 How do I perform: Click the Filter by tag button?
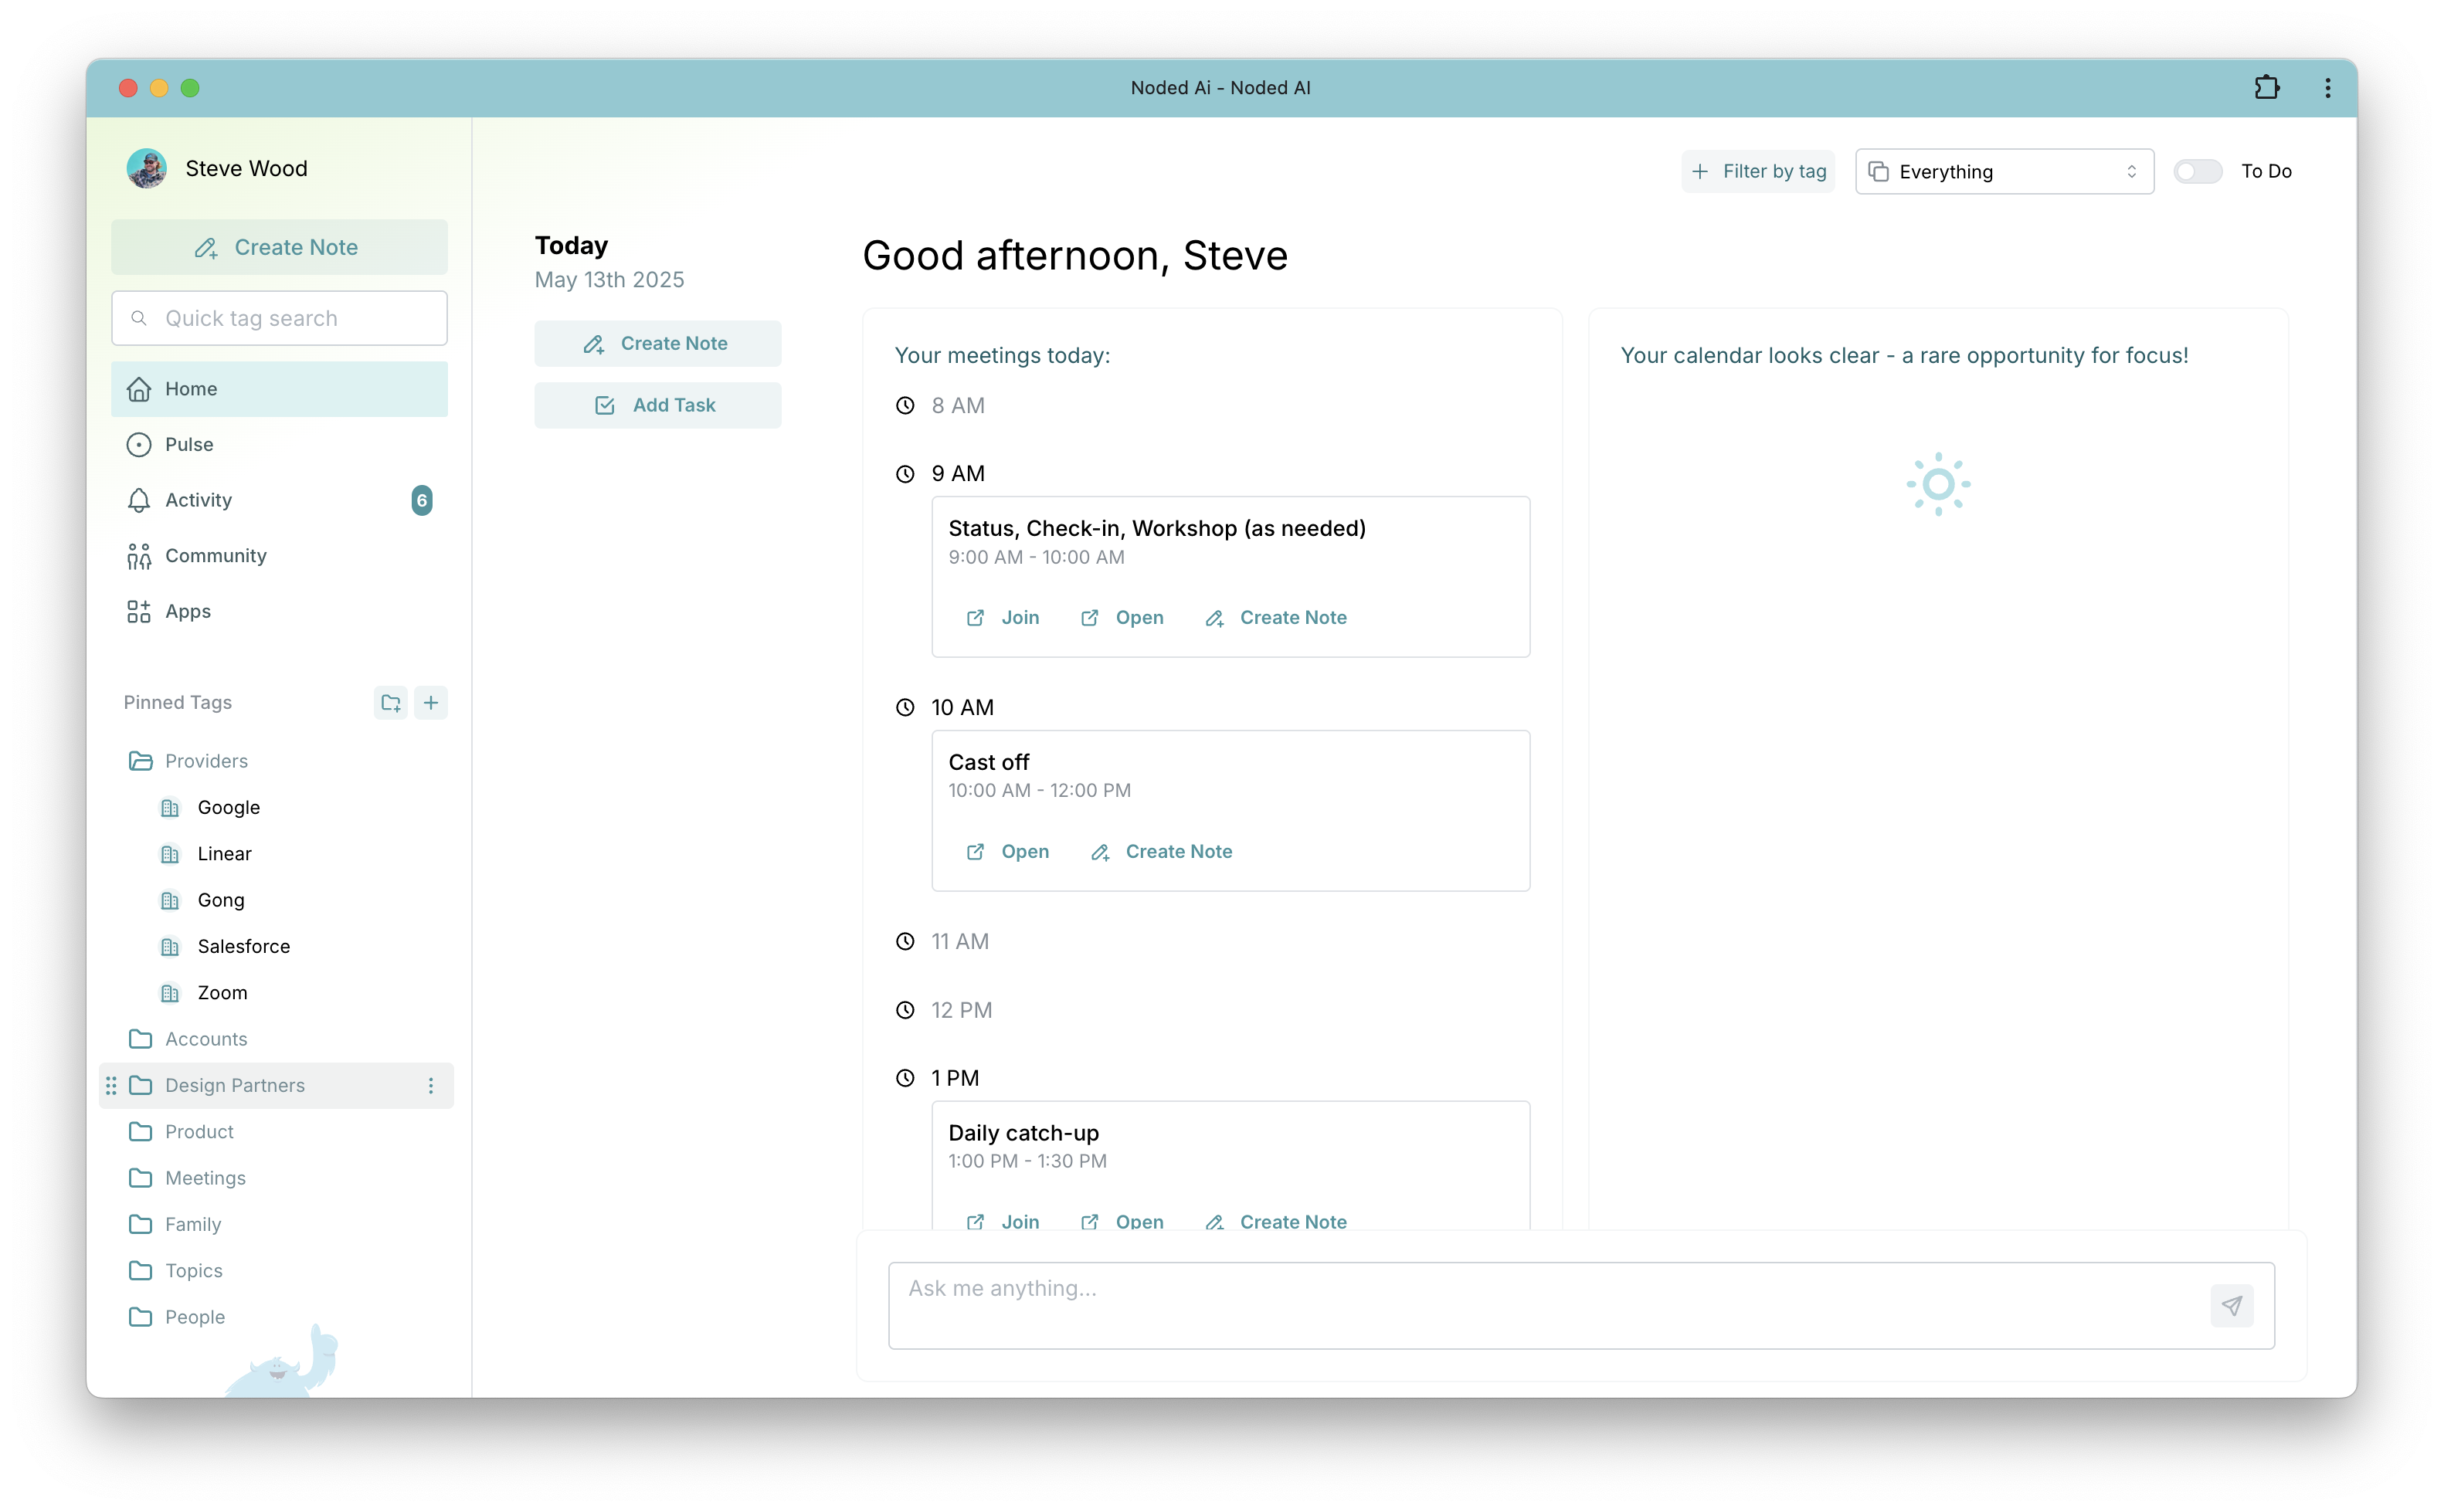(x=1758, y=172)
